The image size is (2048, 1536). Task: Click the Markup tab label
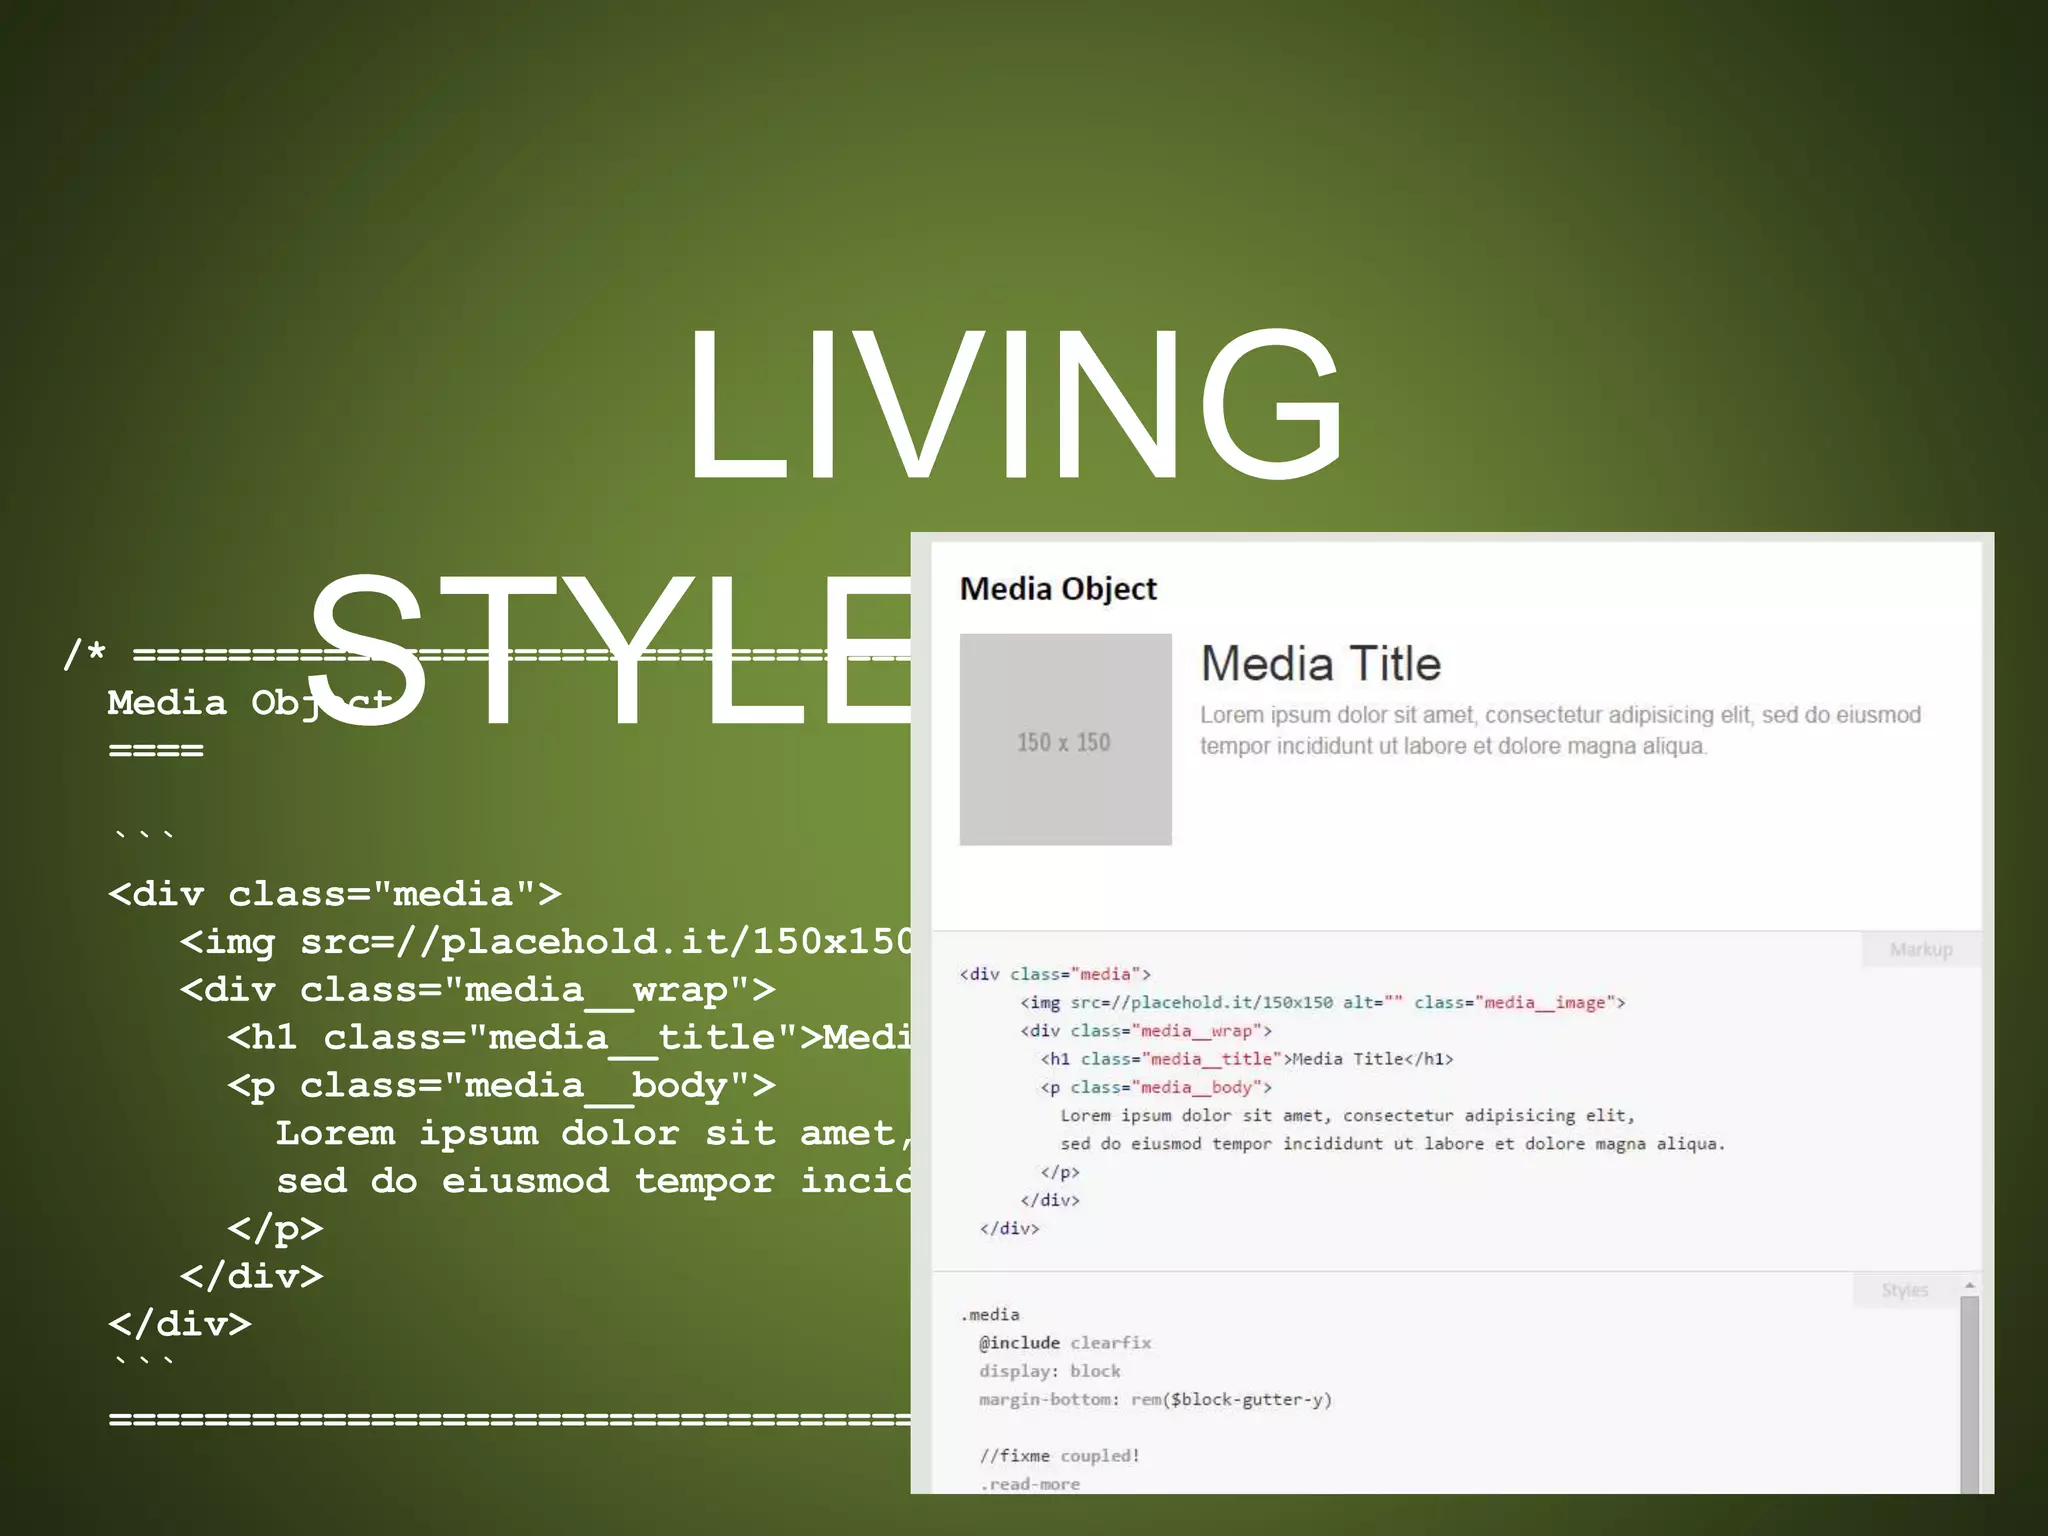coord(1921,949)
